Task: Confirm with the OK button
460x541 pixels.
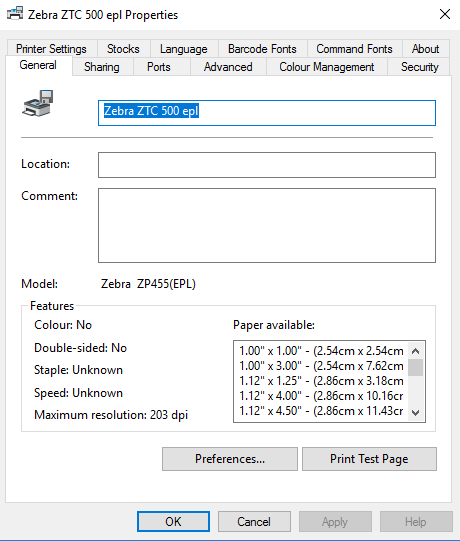Action: [x=173, y=522]
